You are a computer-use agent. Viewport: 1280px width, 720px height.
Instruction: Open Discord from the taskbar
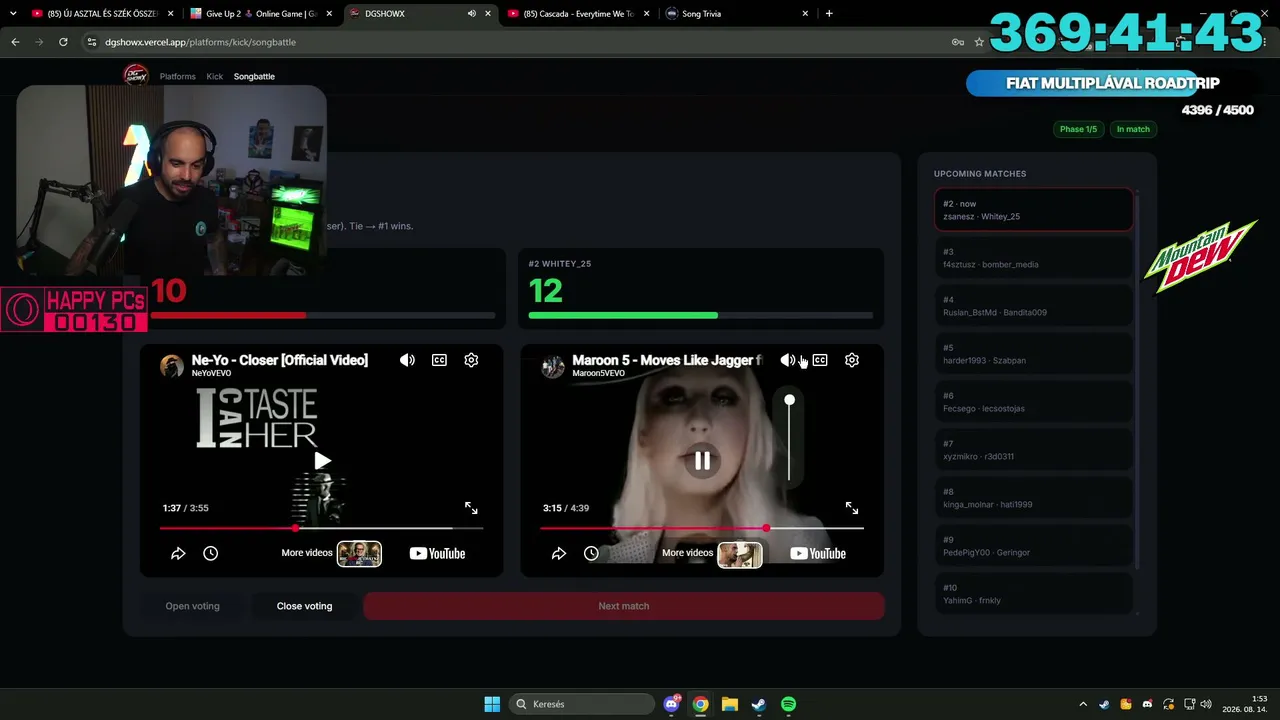tap(672, 704)
